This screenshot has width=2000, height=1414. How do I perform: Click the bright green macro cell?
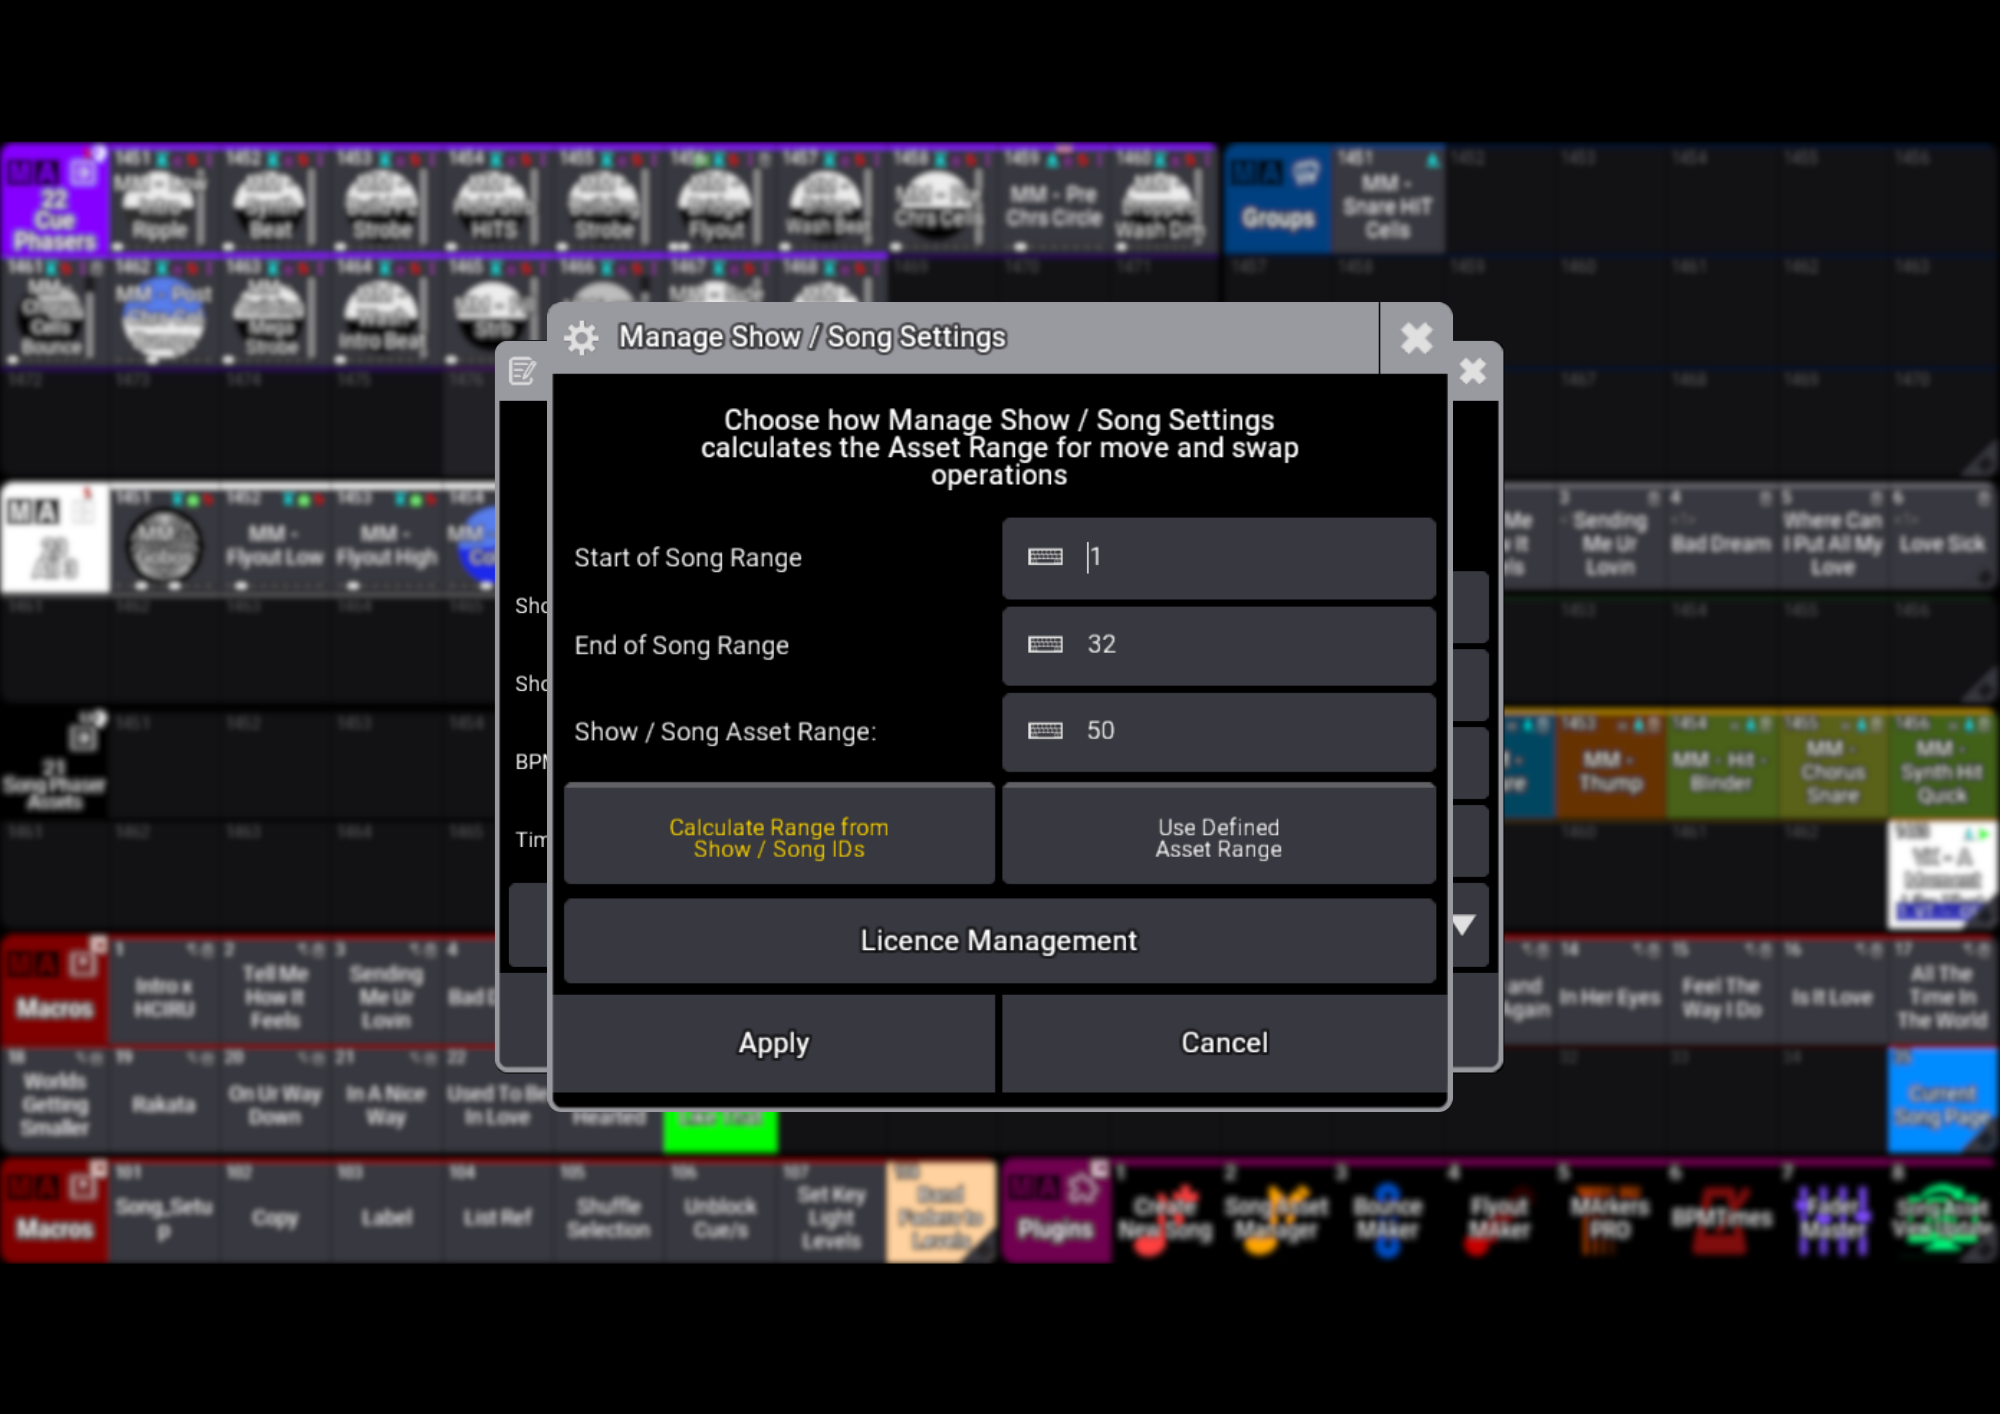[720, 1132]
